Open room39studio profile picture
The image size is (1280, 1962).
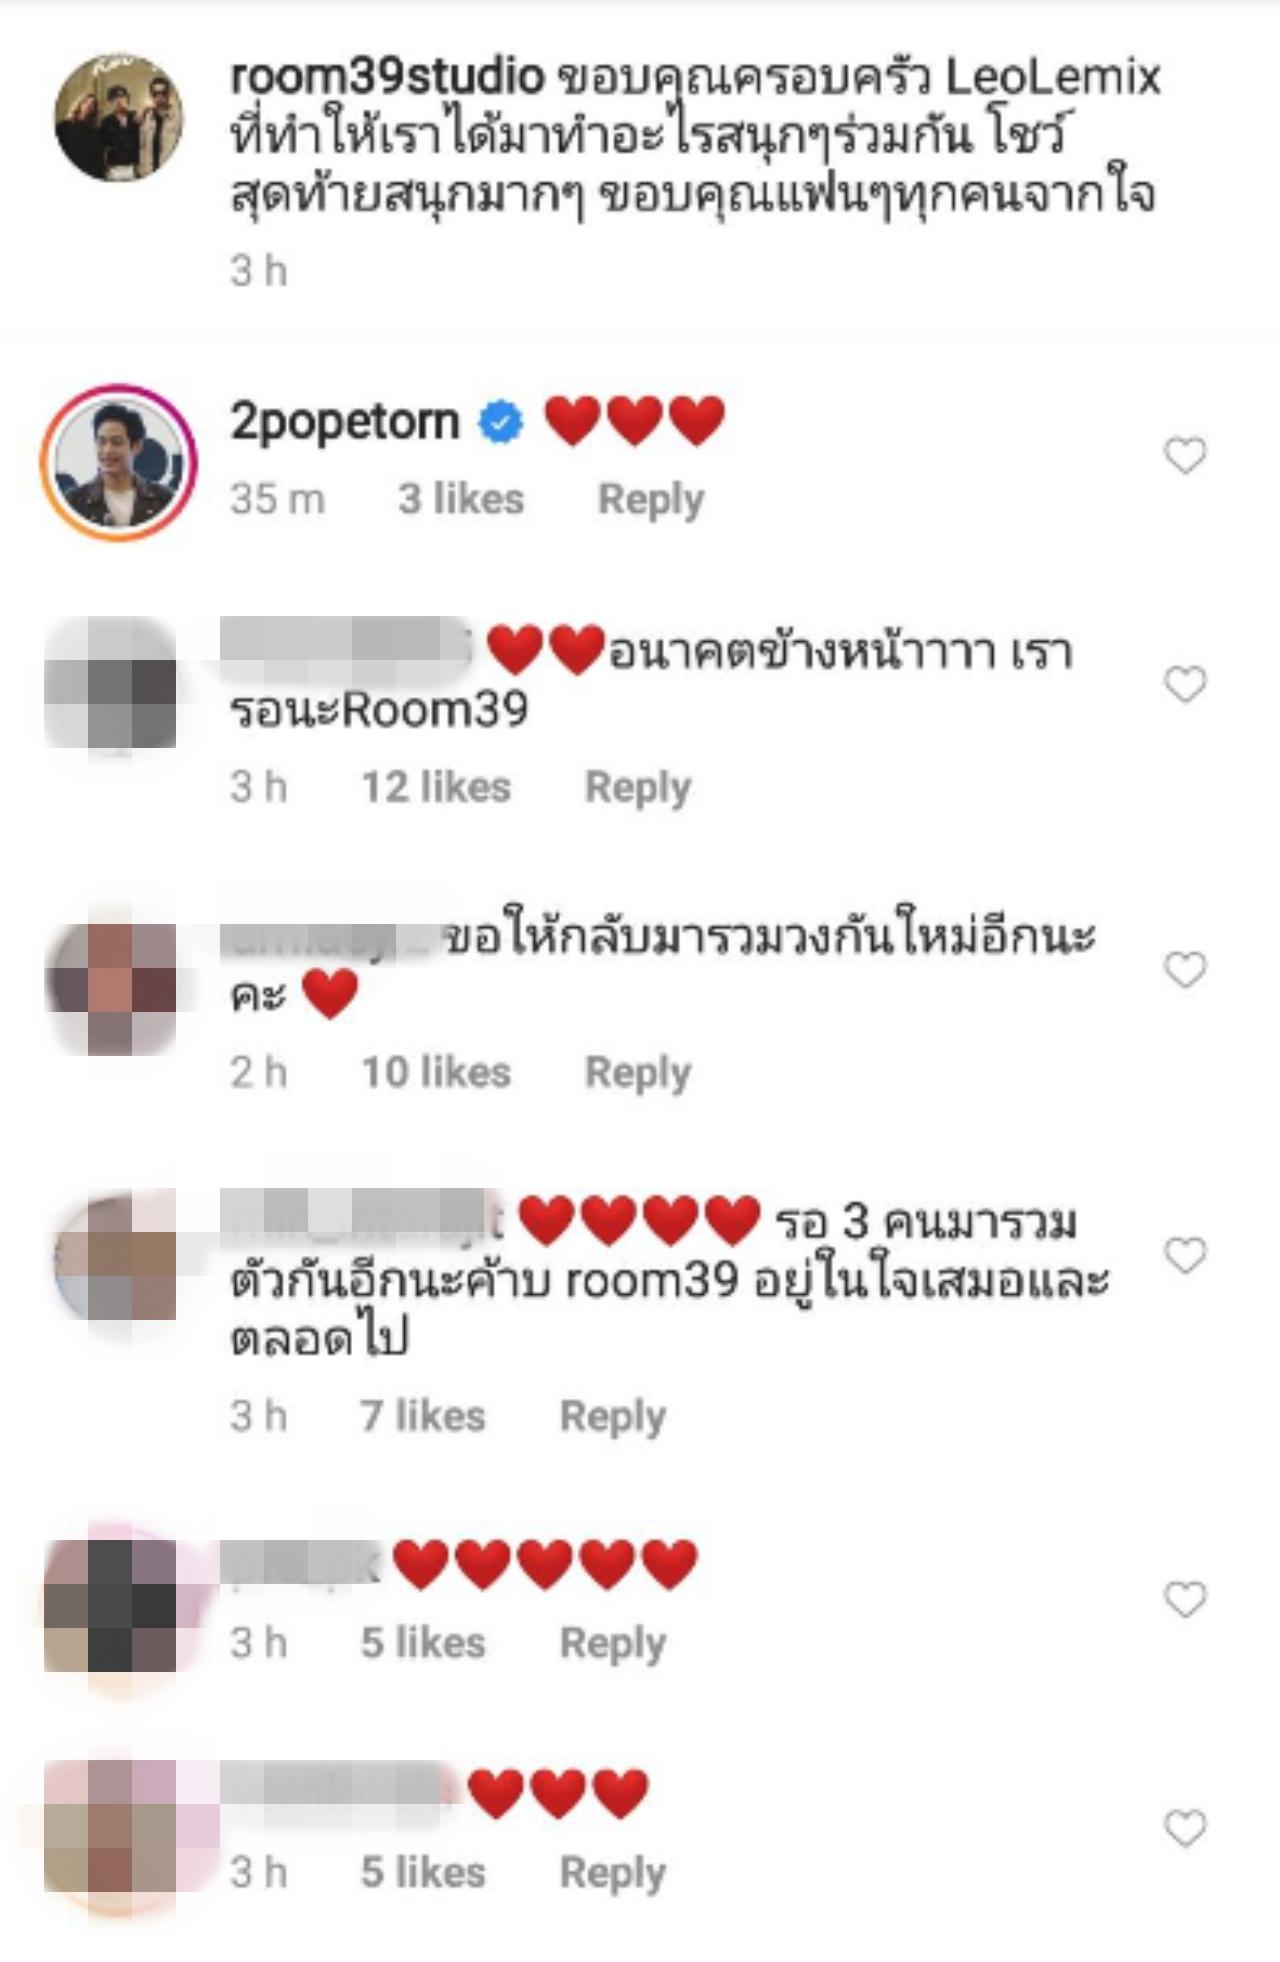pos(119,117)
